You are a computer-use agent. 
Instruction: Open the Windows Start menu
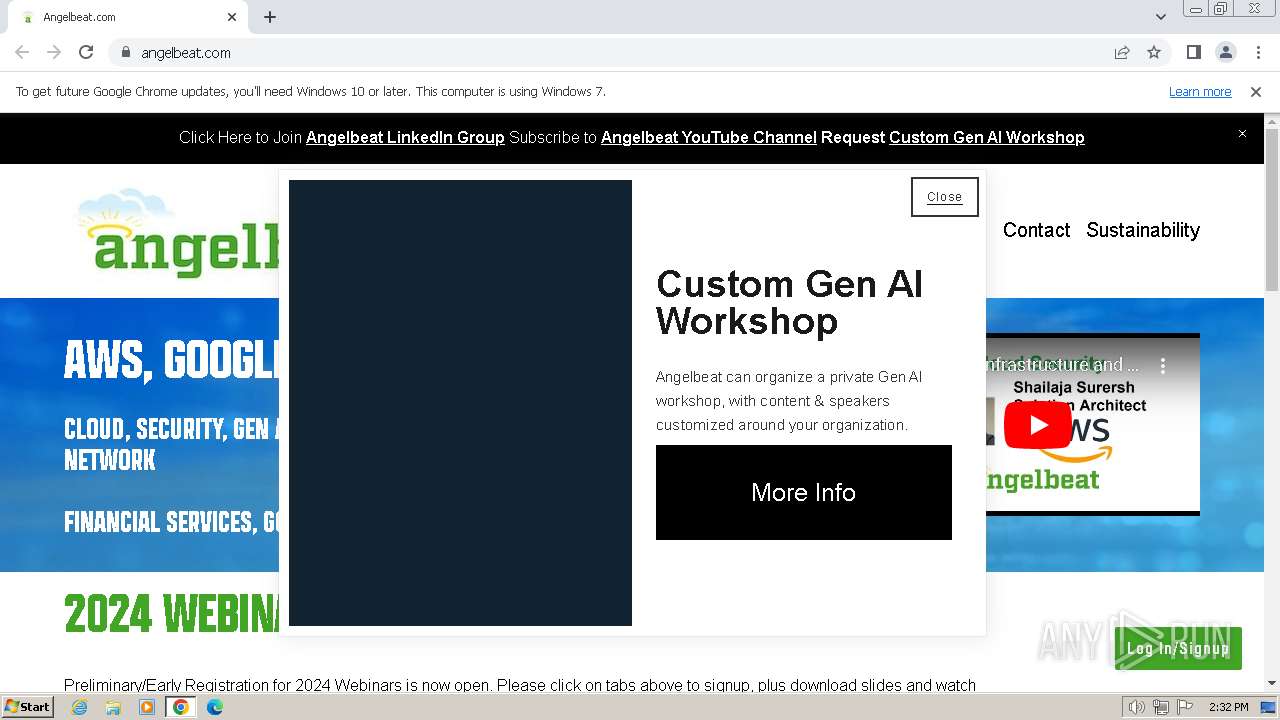pos(27,706)
